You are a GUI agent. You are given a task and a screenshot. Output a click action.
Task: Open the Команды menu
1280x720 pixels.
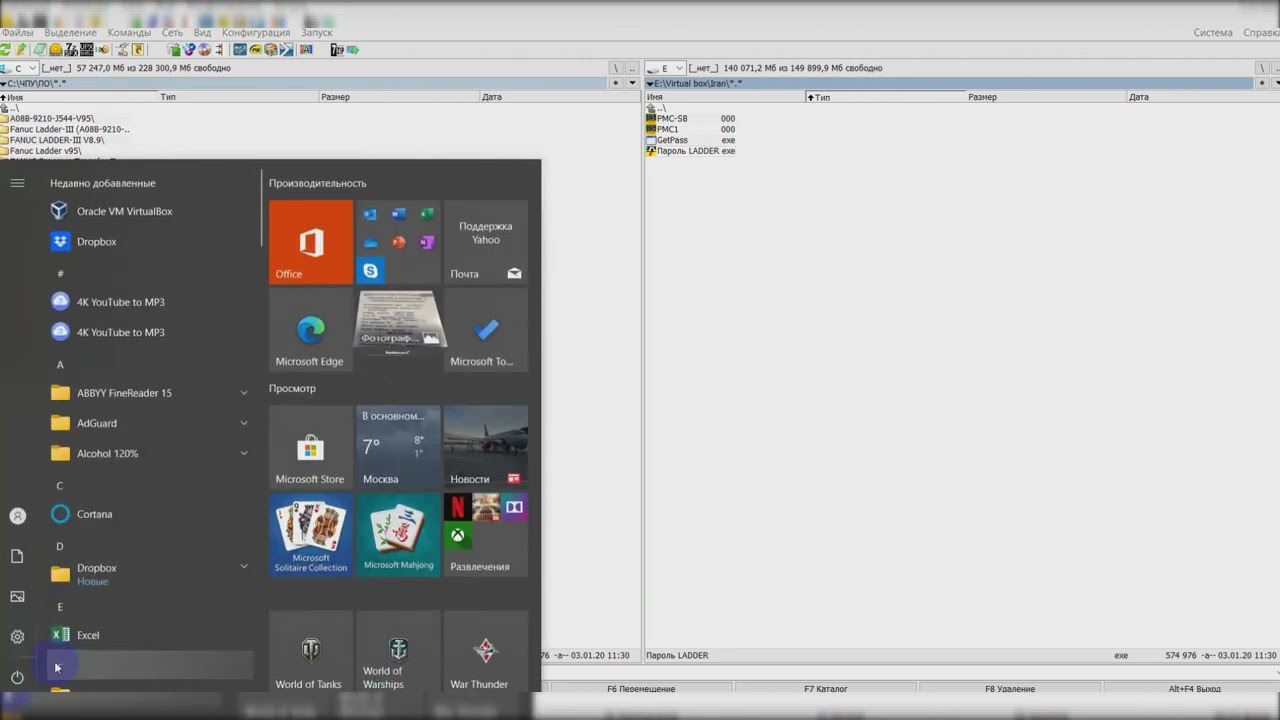pyautogui.click(x=129, y=33)
